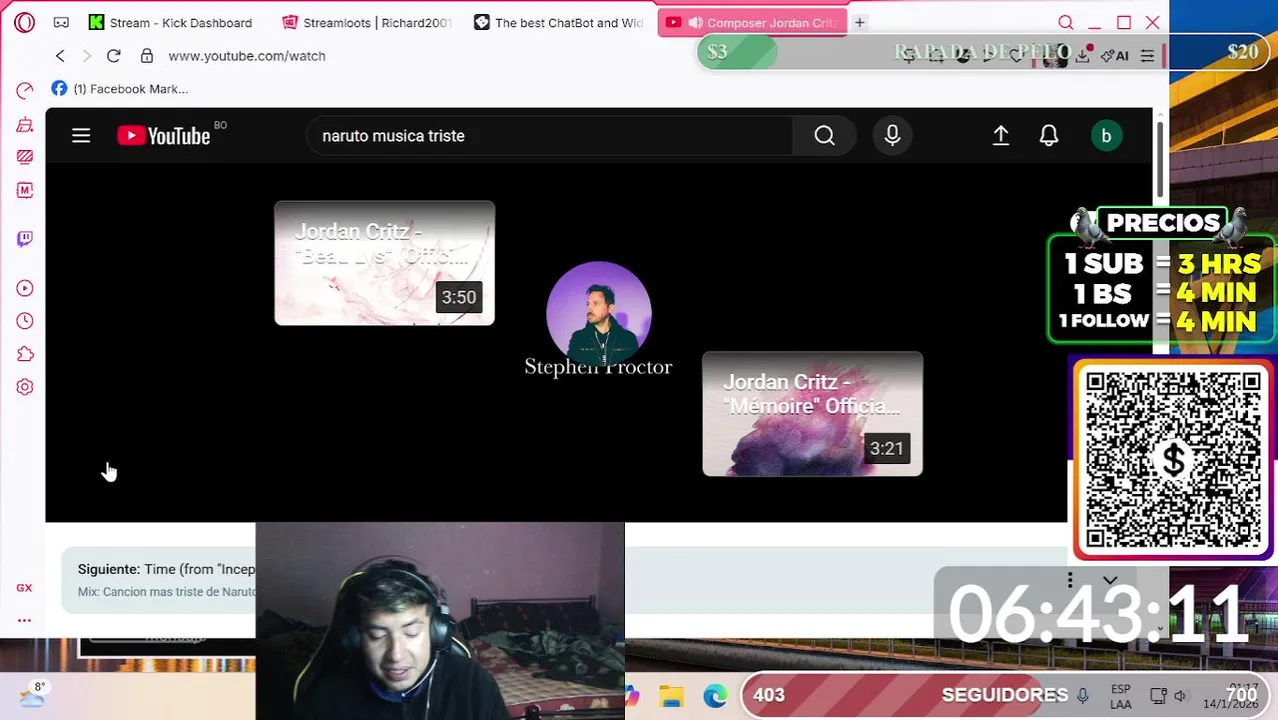
Task: Start voice search with the microphone icon
Action: 892,136
